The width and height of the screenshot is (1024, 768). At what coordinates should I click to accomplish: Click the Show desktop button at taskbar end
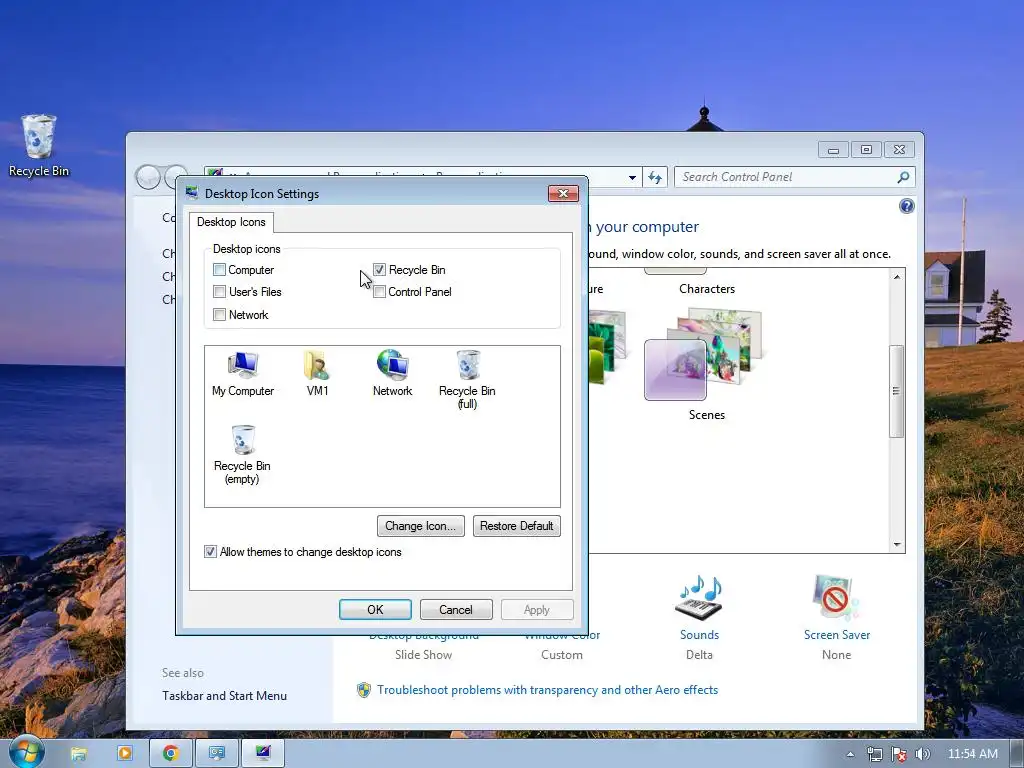pyautogui.click(x=1016, y=754)
